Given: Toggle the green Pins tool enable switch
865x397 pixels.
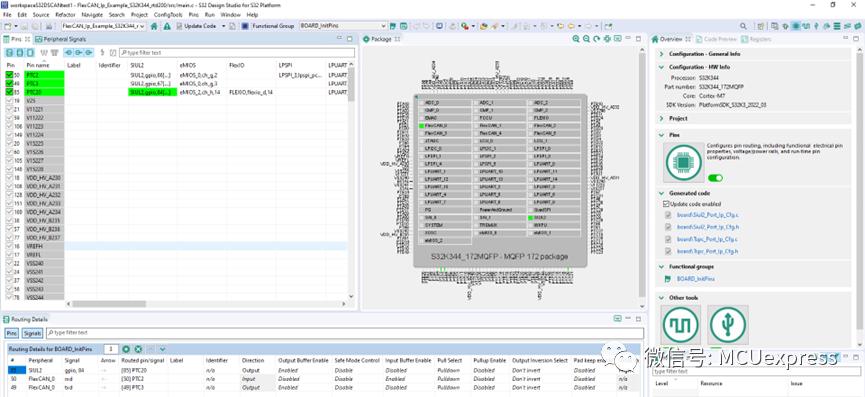Looking at the screenshot, I should point(715,178).
